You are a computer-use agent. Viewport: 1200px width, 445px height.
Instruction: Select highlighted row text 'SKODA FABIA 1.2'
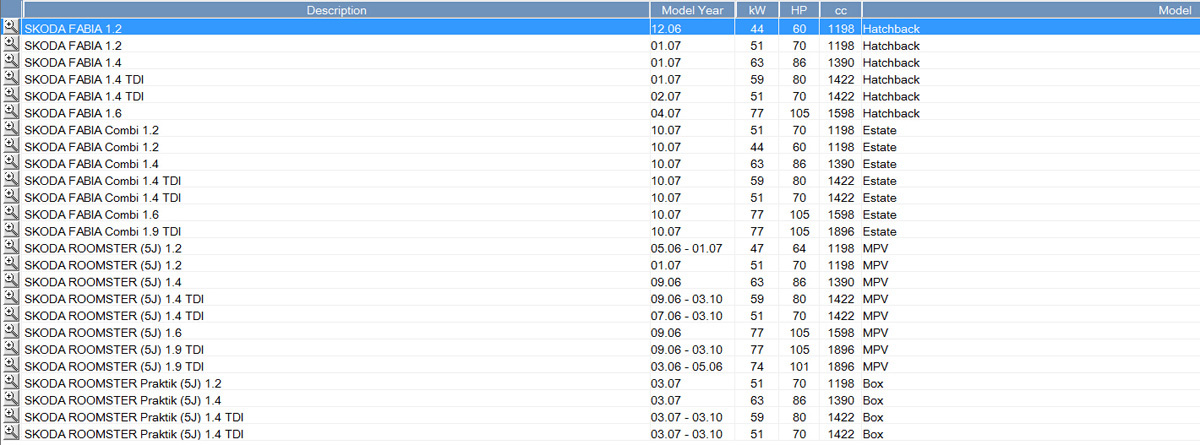point(73,28)
